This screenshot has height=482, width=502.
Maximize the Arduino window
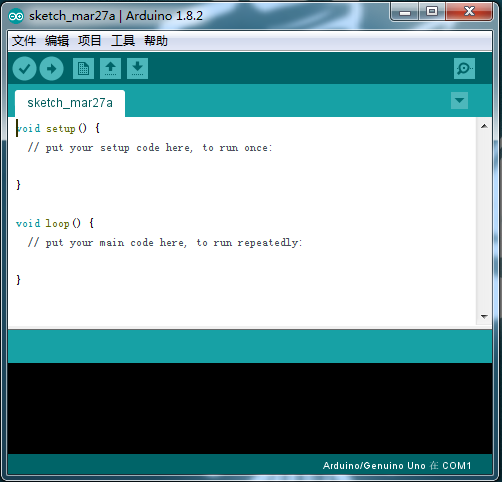(x=432, y=12)
